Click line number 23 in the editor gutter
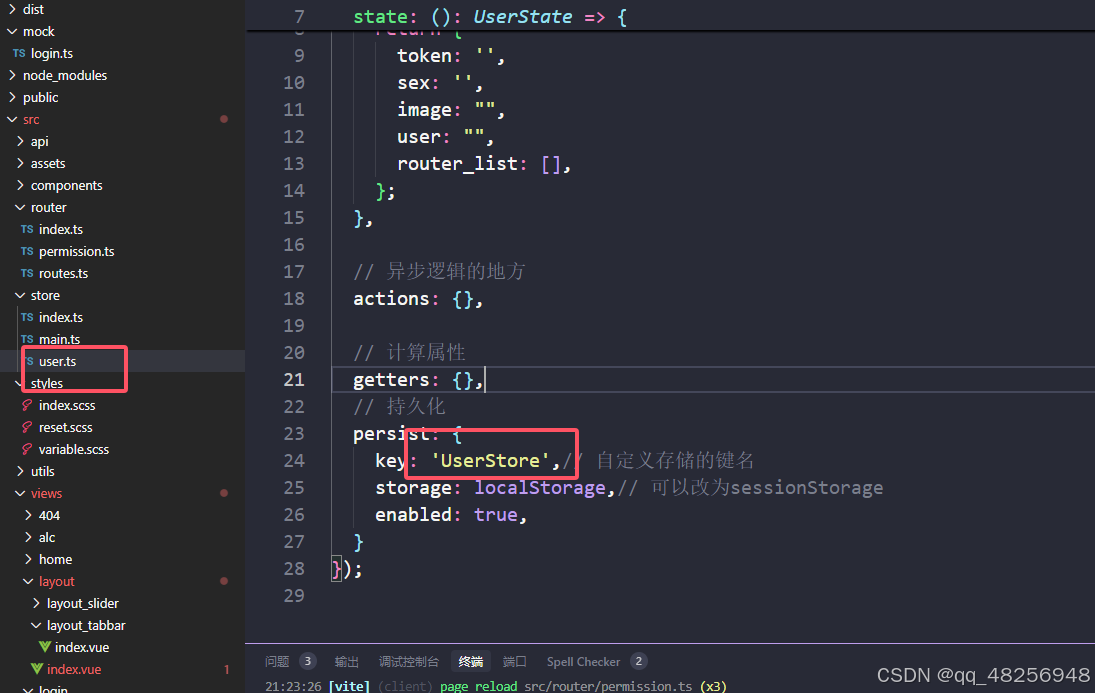Image resolution: width=1095 pixels, height=693 pixels. pos(293,433)
